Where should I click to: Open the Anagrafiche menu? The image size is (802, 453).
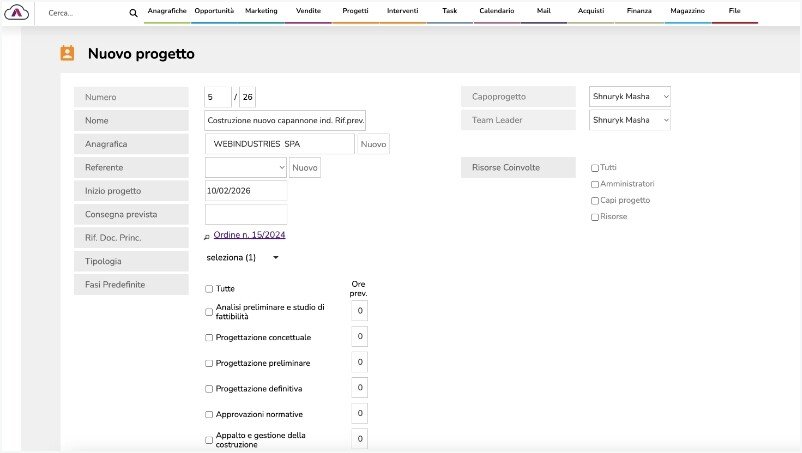tap(166, 10)
